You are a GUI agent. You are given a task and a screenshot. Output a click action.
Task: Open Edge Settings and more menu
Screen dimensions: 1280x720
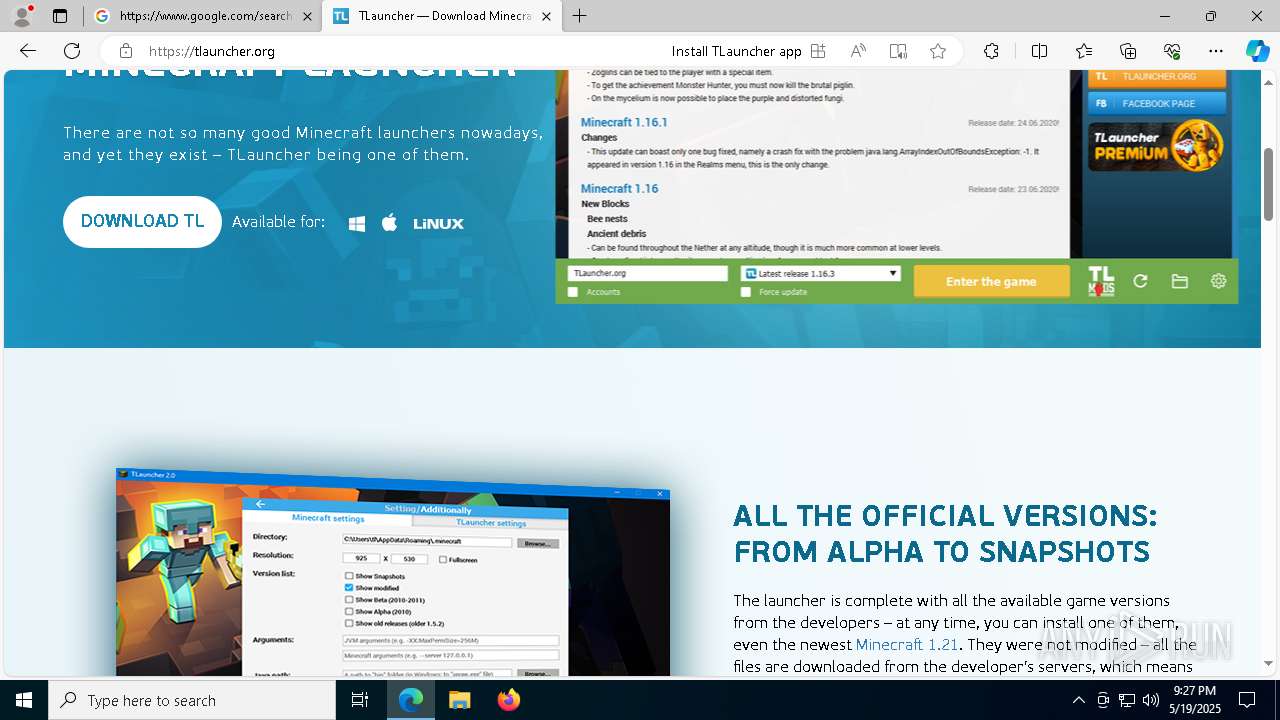tap(1216, 51)
